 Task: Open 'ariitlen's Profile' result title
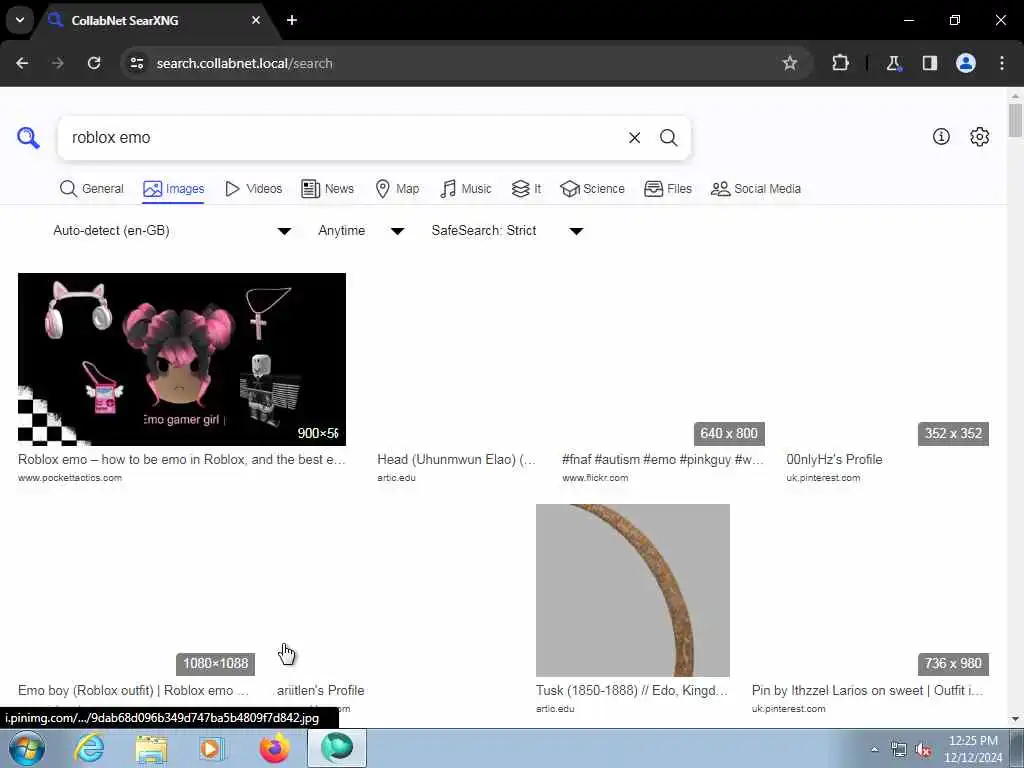pyautogui.click(x=321, y=691)
